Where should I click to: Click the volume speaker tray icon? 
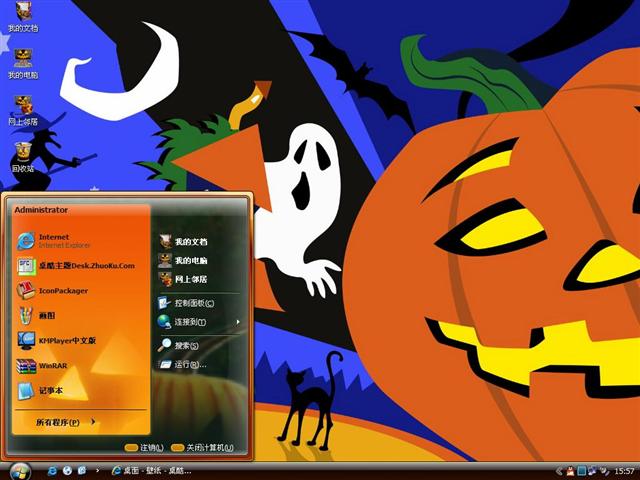pos(604,471)
